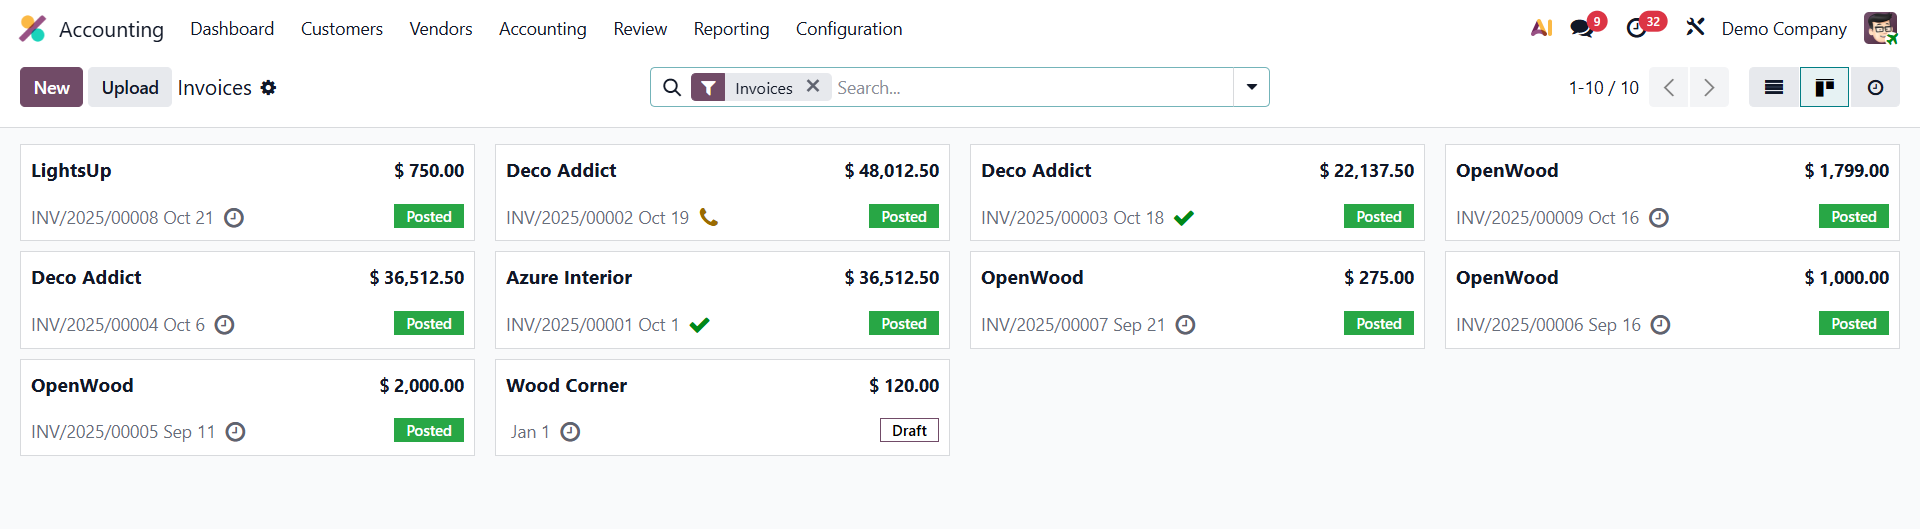Image resolution: width=1920 pixels, height=529 pixels.
Task: Expand the search options dropdown arrow
Action: pos(1251,88)
